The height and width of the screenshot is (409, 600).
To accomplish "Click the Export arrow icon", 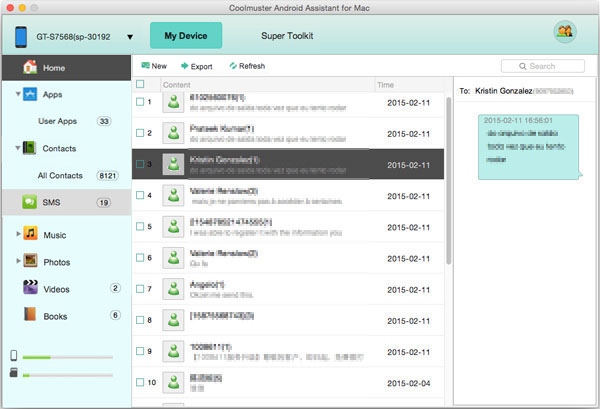I will click(186, 66).
